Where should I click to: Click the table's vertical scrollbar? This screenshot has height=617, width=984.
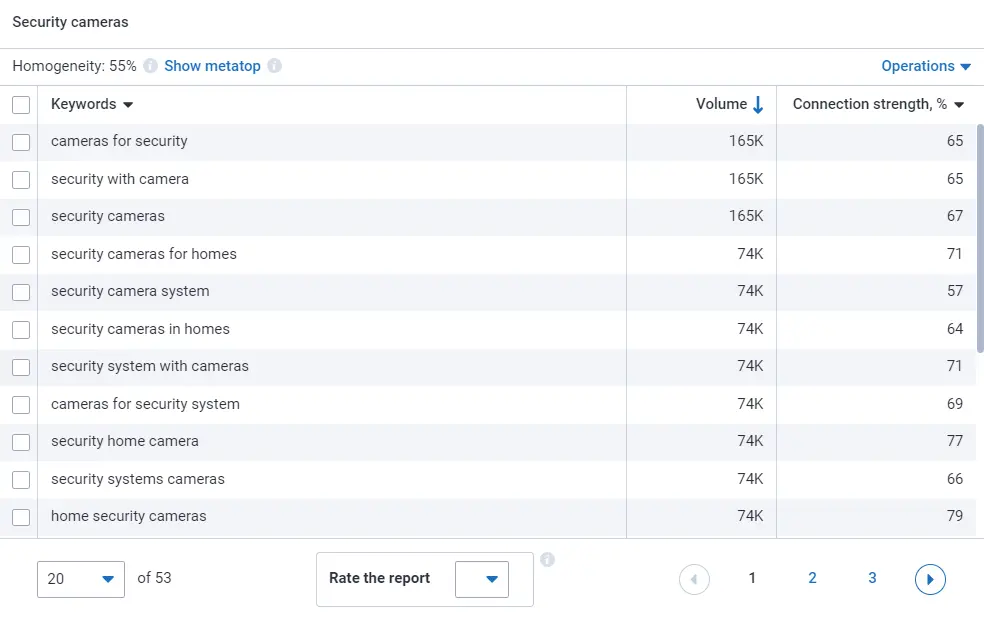(980, 239)
